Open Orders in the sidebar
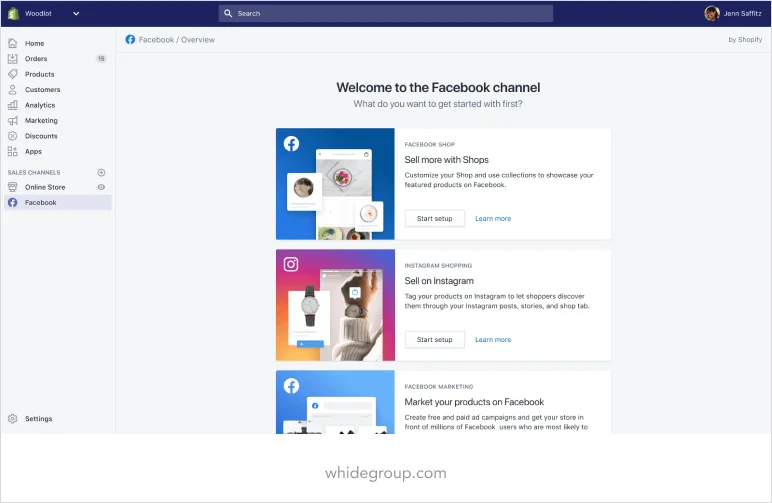This screenshot has height=503, width=772. pos(36,59)
